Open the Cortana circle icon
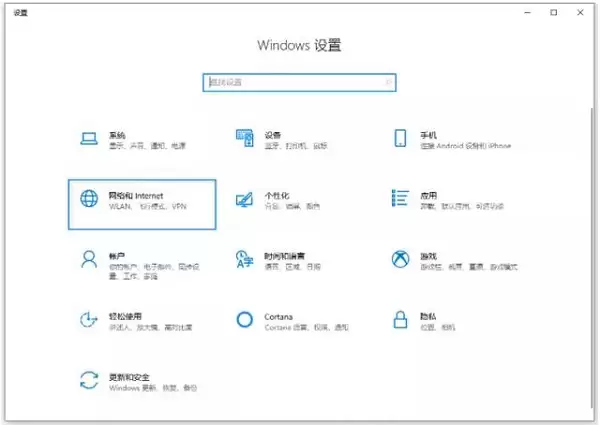 click(x=245, y=320)
